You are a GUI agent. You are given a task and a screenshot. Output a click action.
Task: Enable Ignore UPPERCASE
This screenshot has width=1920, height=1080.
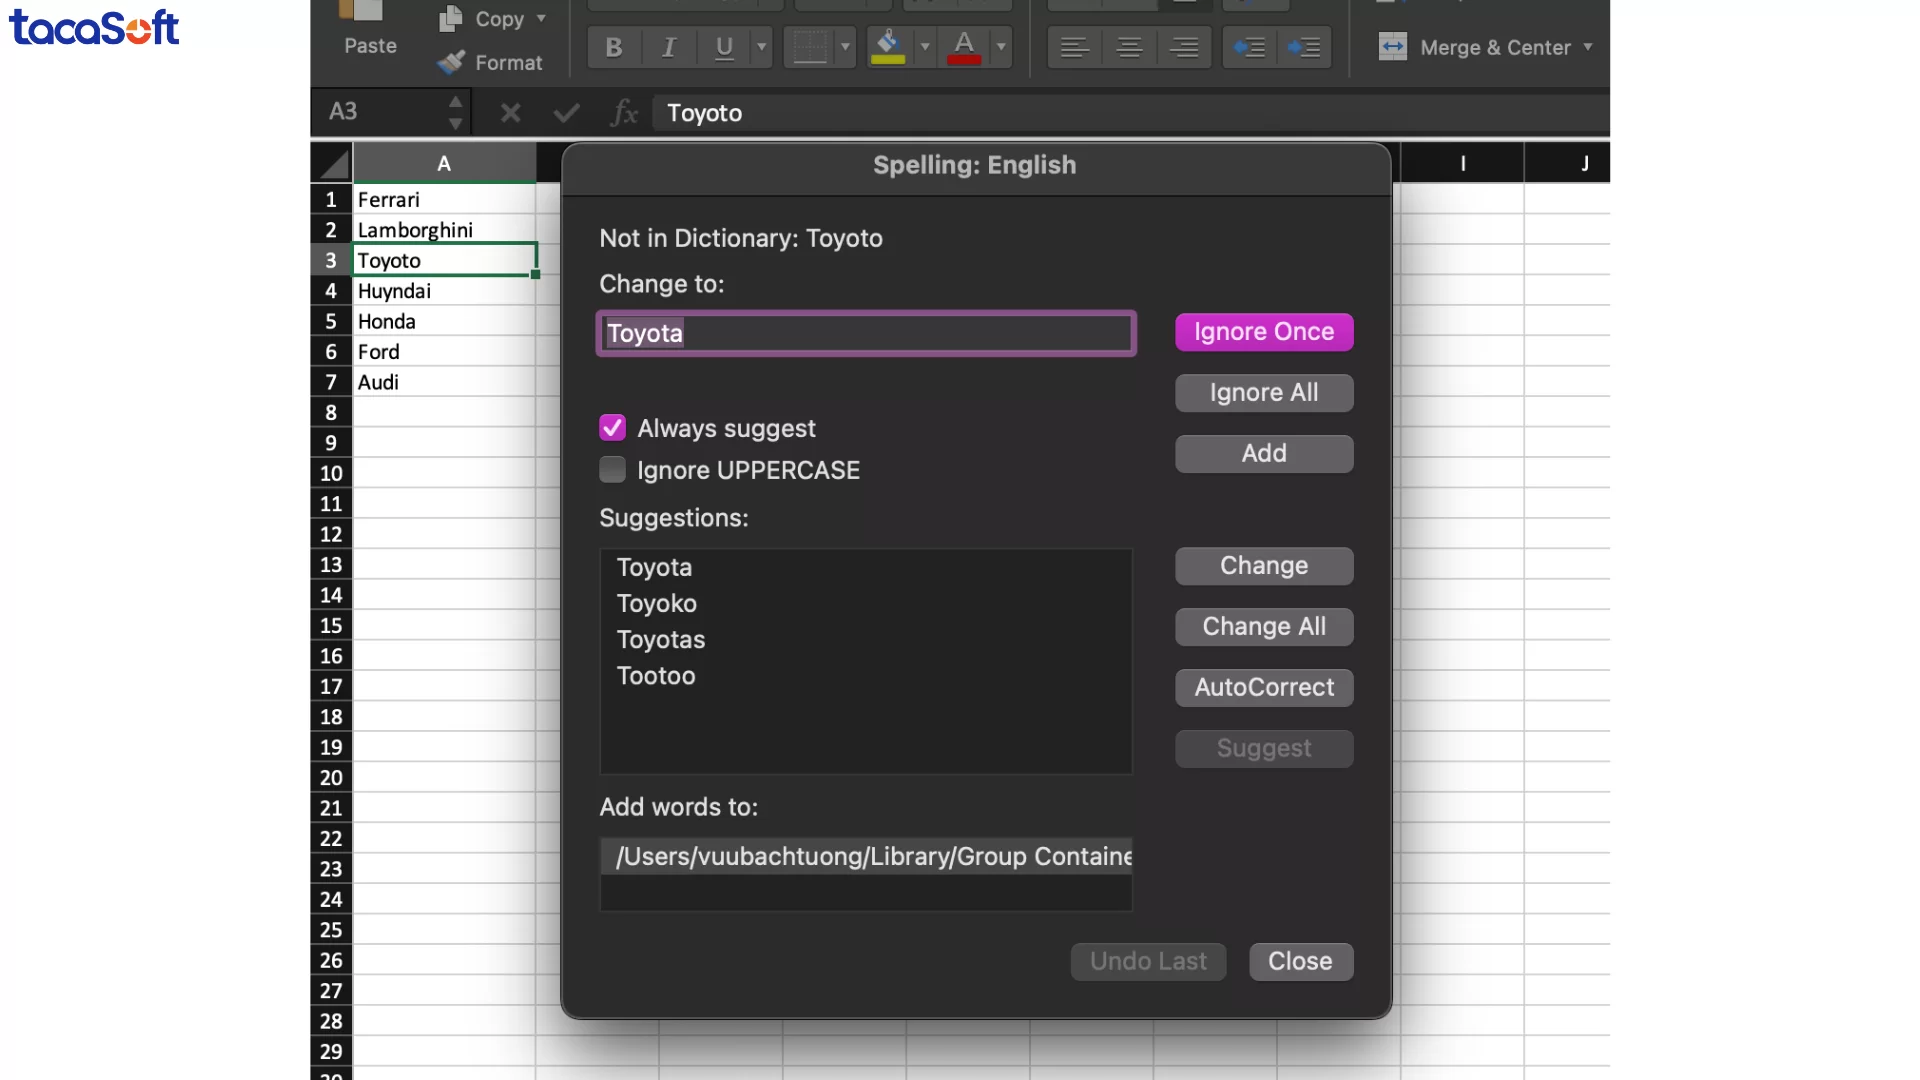pyautogui.click(x=612, y=469)
